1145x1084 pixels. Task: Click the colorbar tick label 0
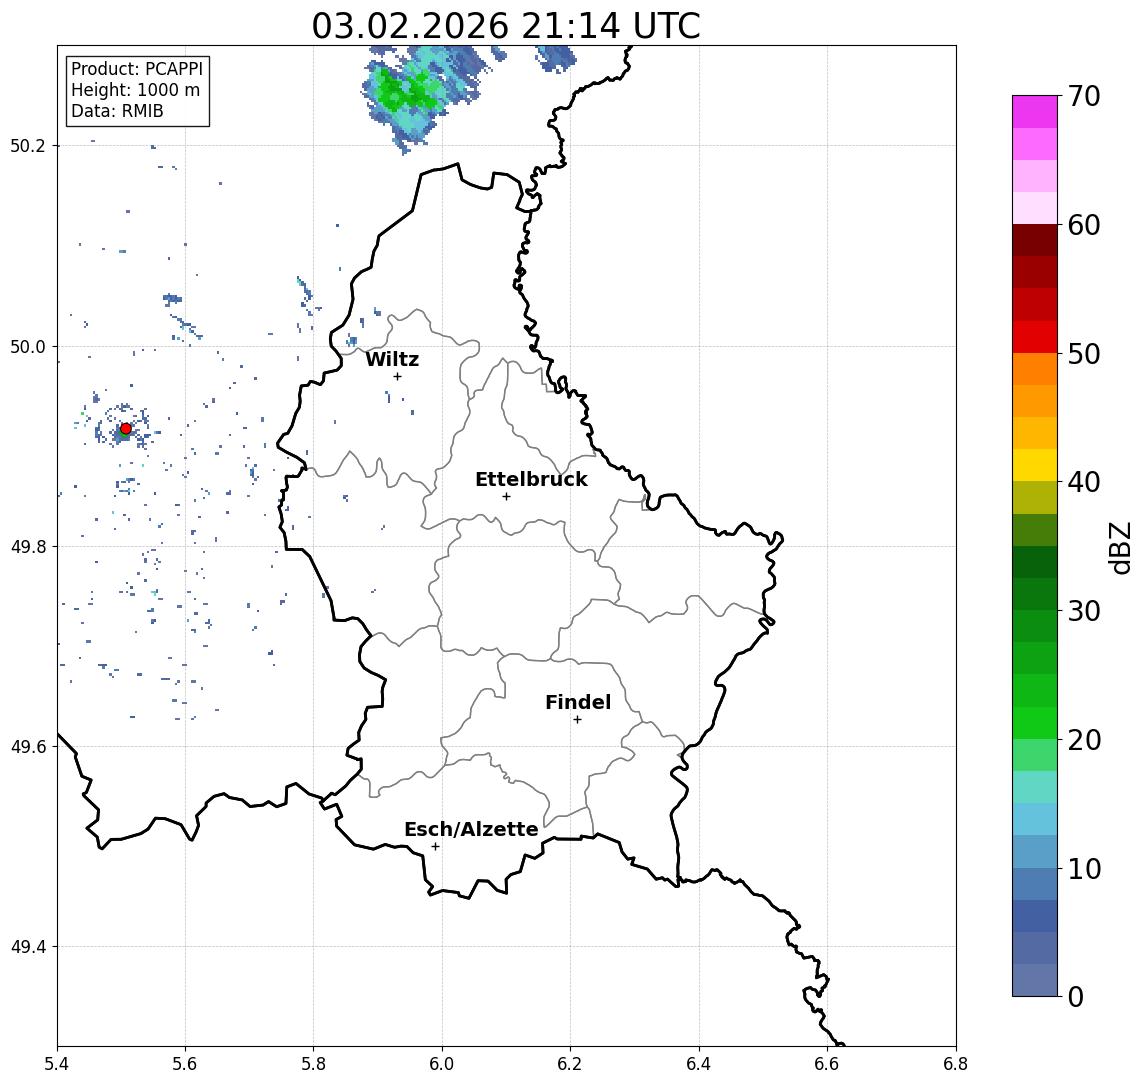pos(1076,996)
